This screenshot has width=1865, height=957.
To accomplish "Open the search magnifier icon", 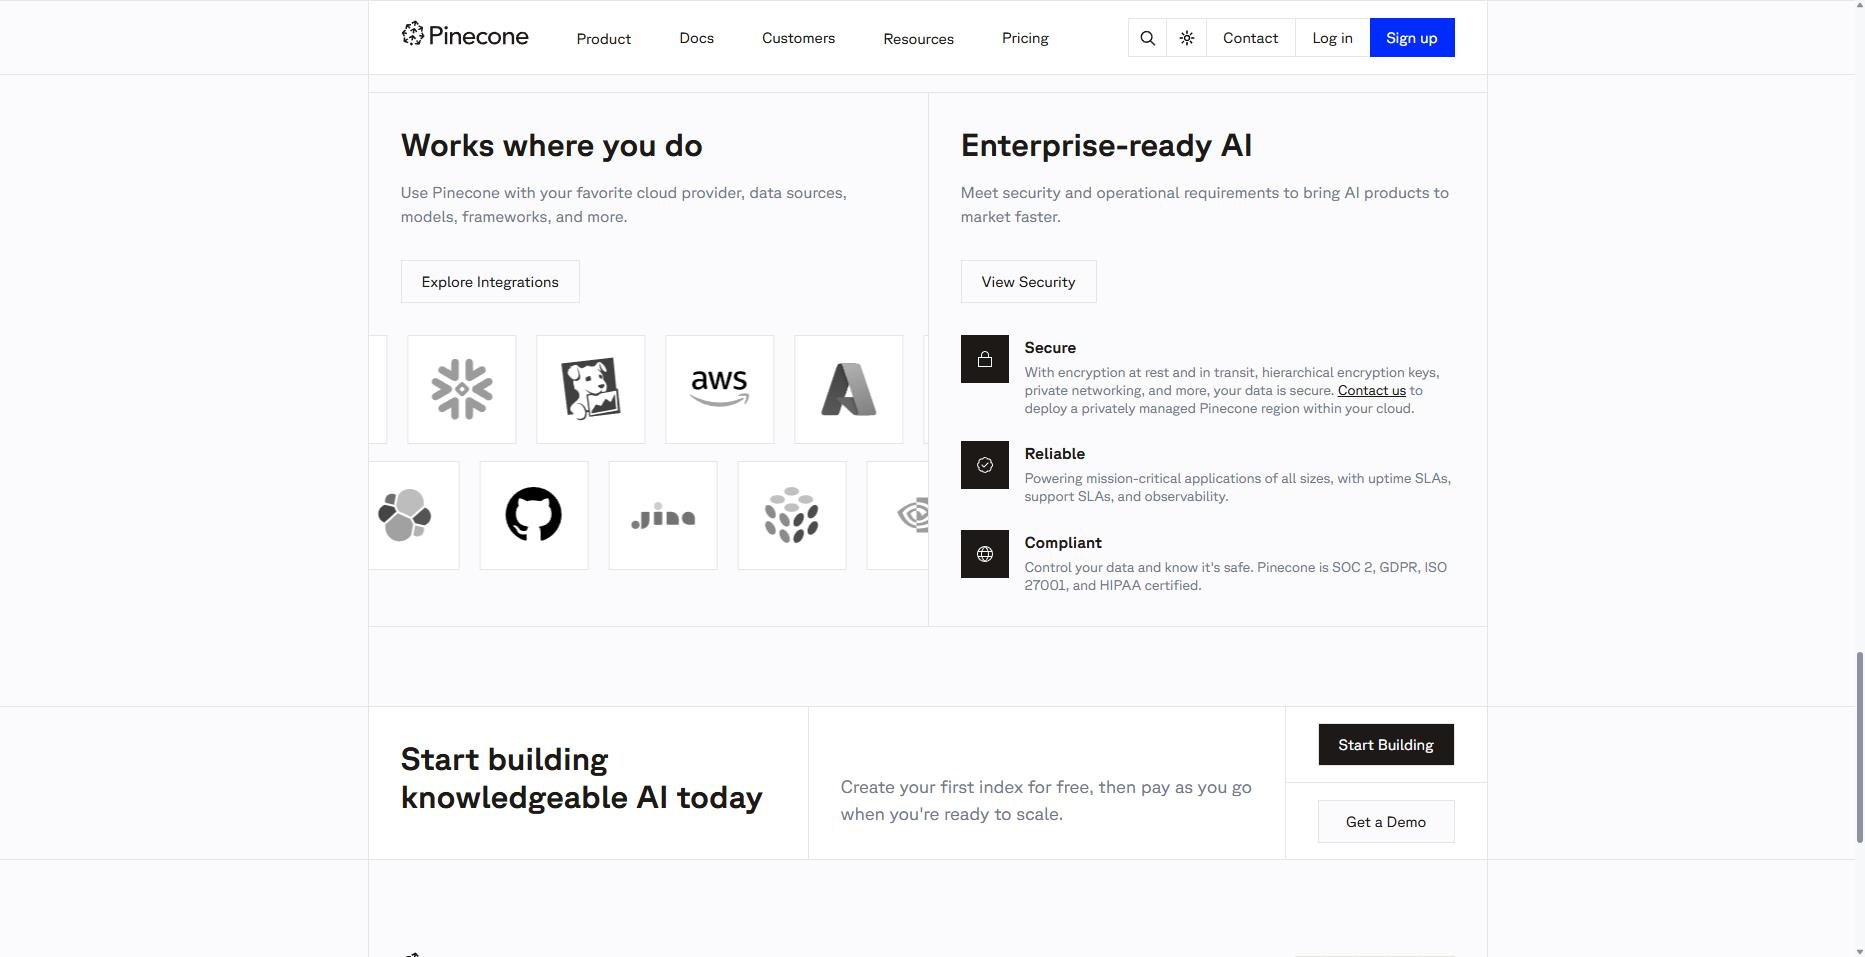I will point(1148,38).
